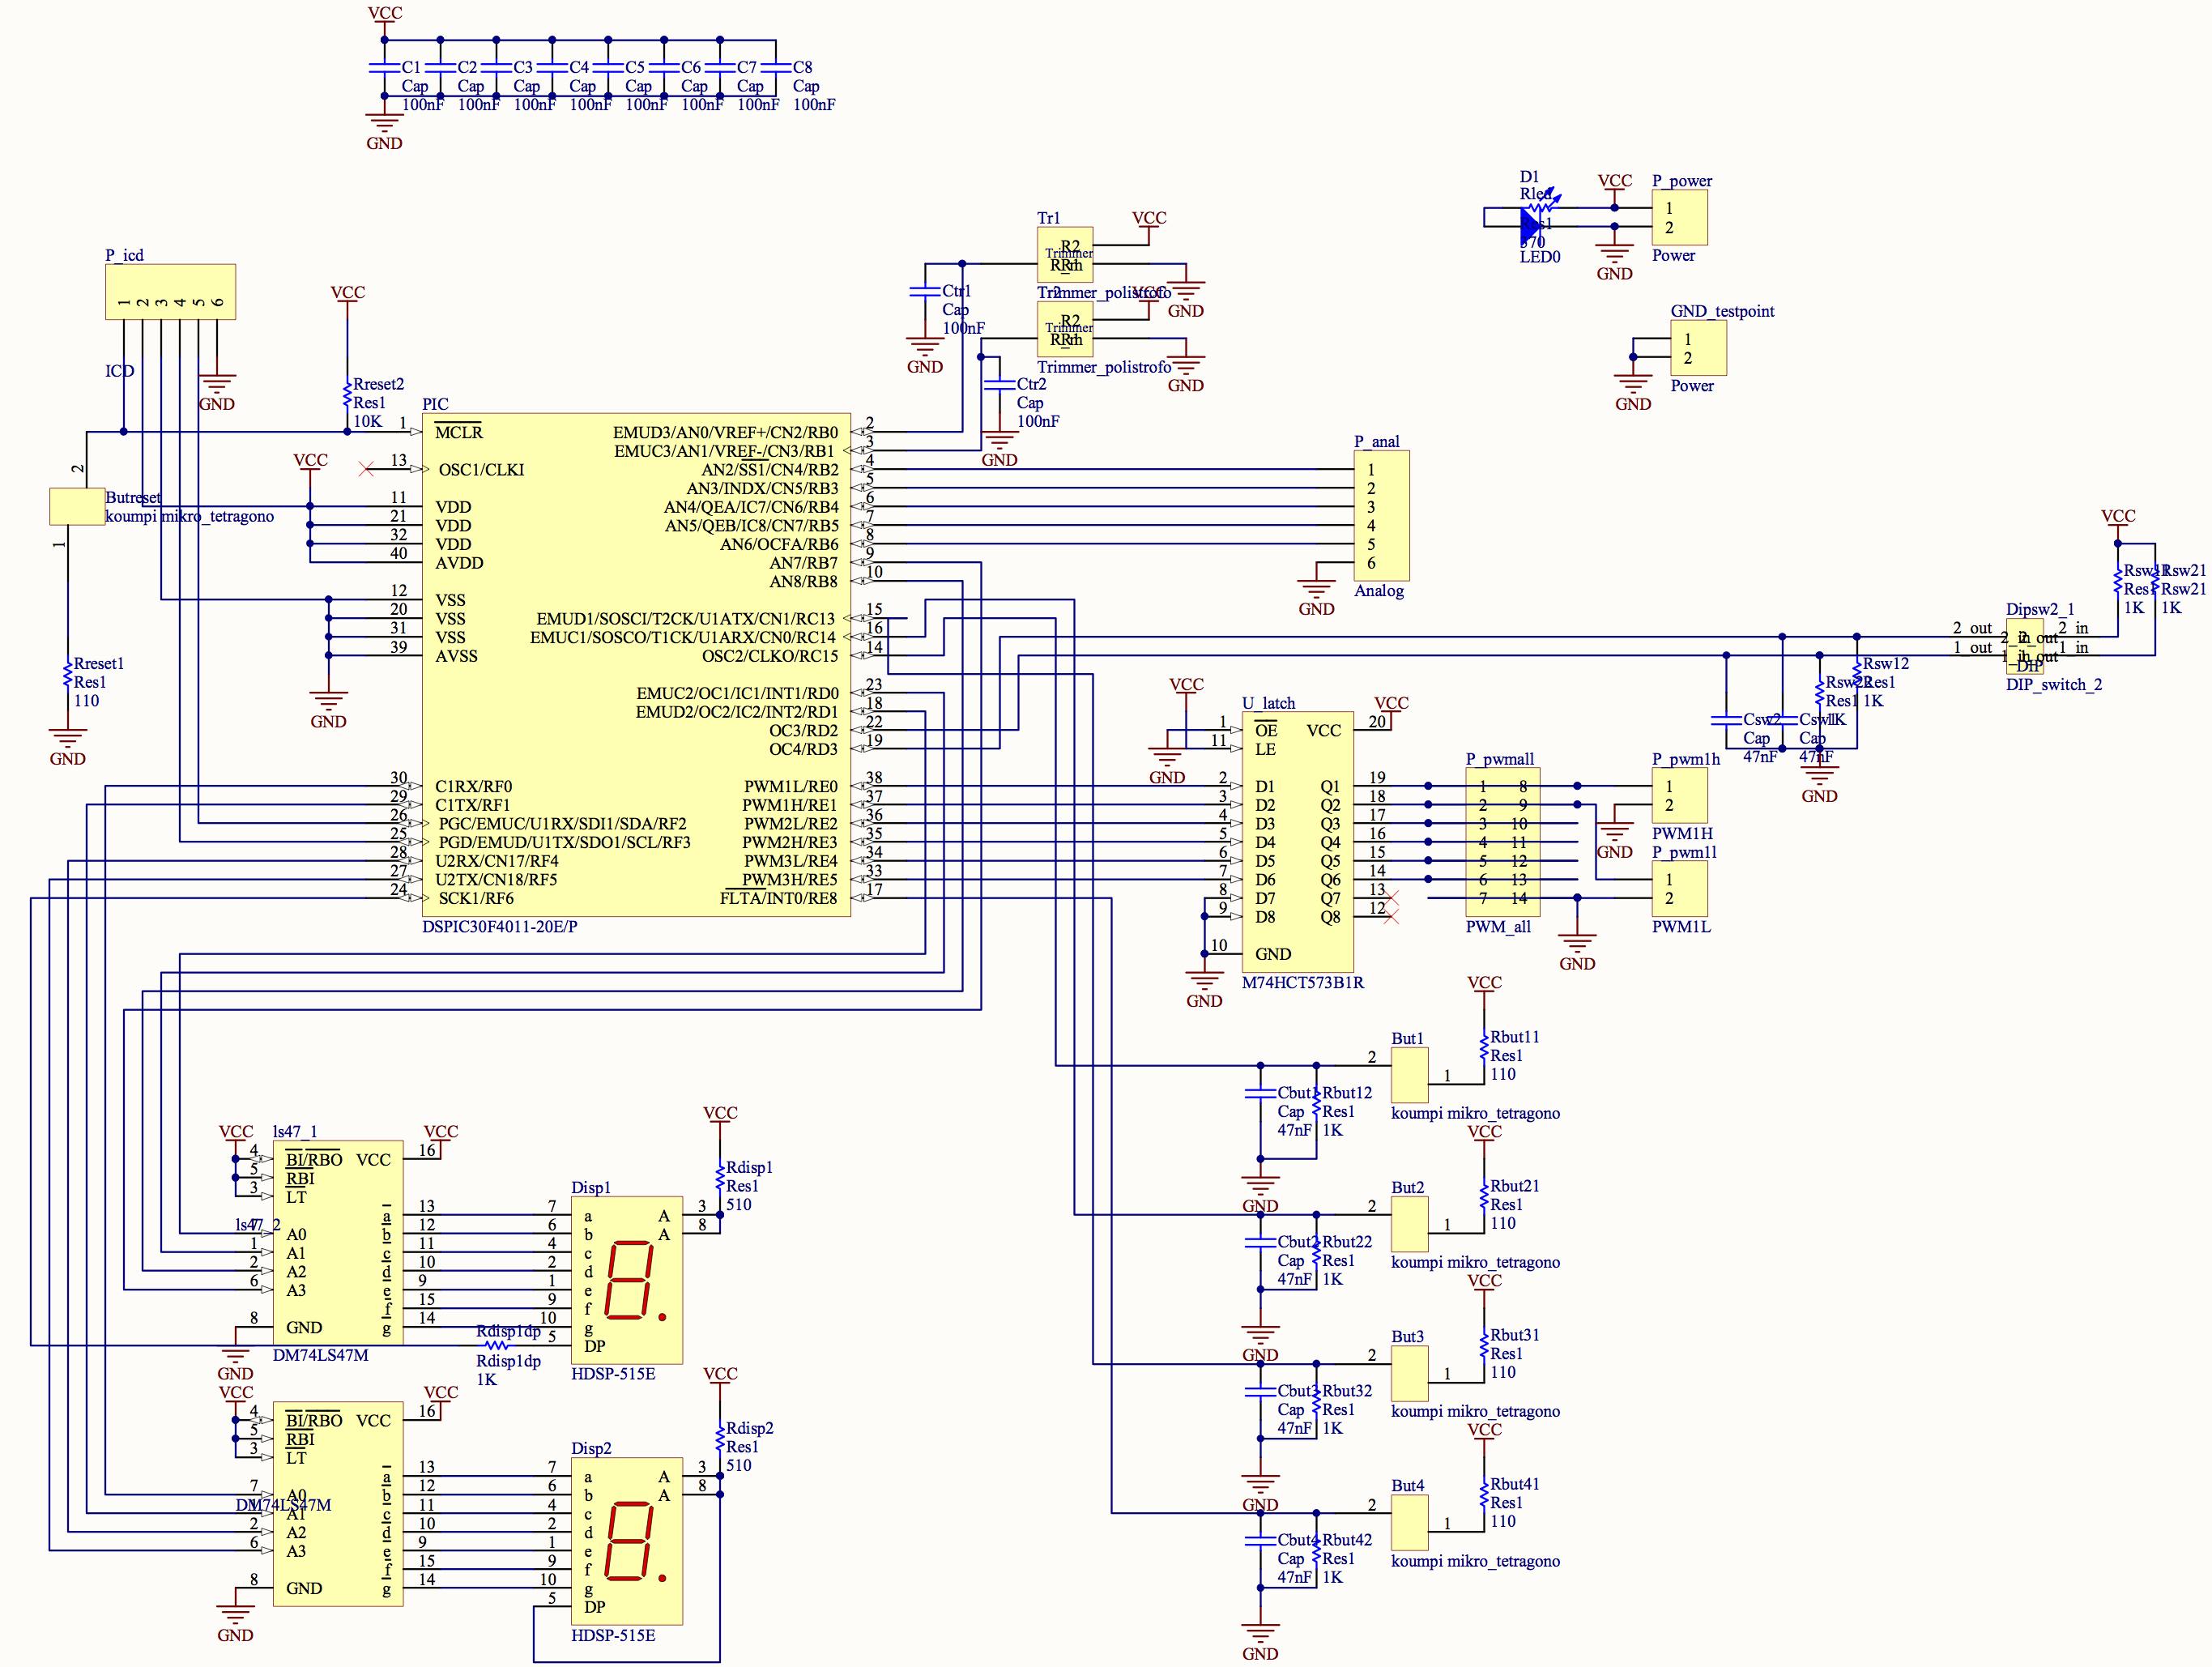Select the Dipsw2_1 DIP switch component
Viewport: 2212px width, 1667px height.
click(2025, 646)
